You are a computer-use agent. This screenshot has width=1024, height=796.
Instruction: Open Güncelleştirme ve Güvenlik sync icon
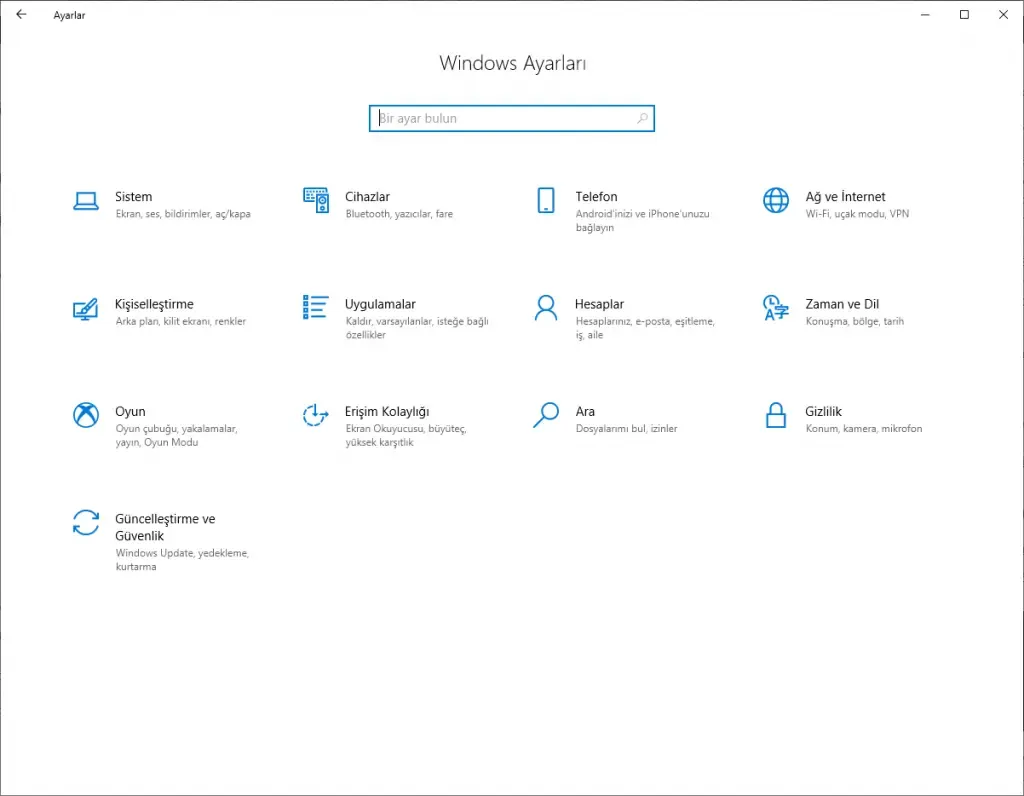[x=86, y=523]
